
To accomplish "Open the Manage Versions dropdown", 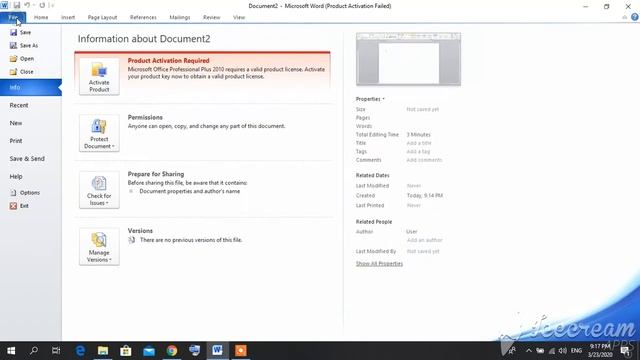I will coord(99,247).
